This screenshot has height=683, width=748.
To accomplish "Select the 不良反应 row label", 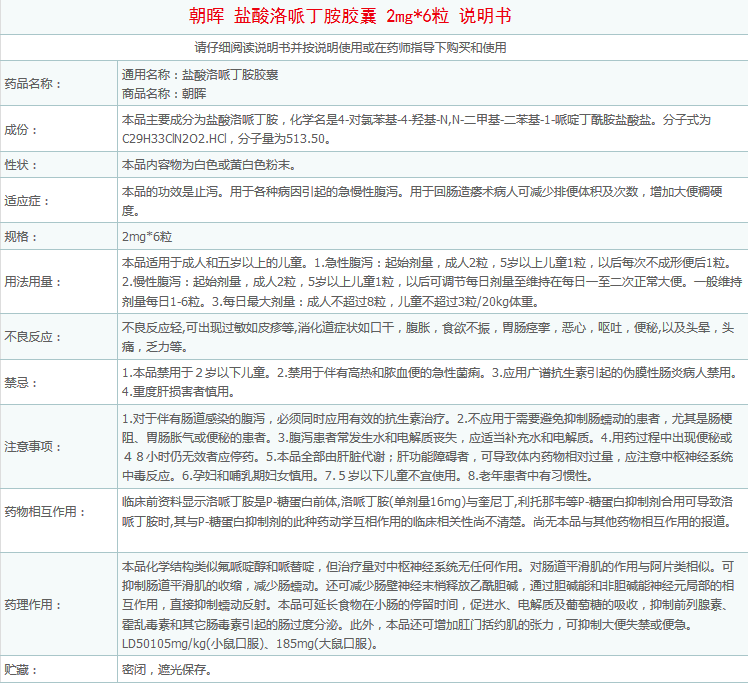I will point(33,337).
